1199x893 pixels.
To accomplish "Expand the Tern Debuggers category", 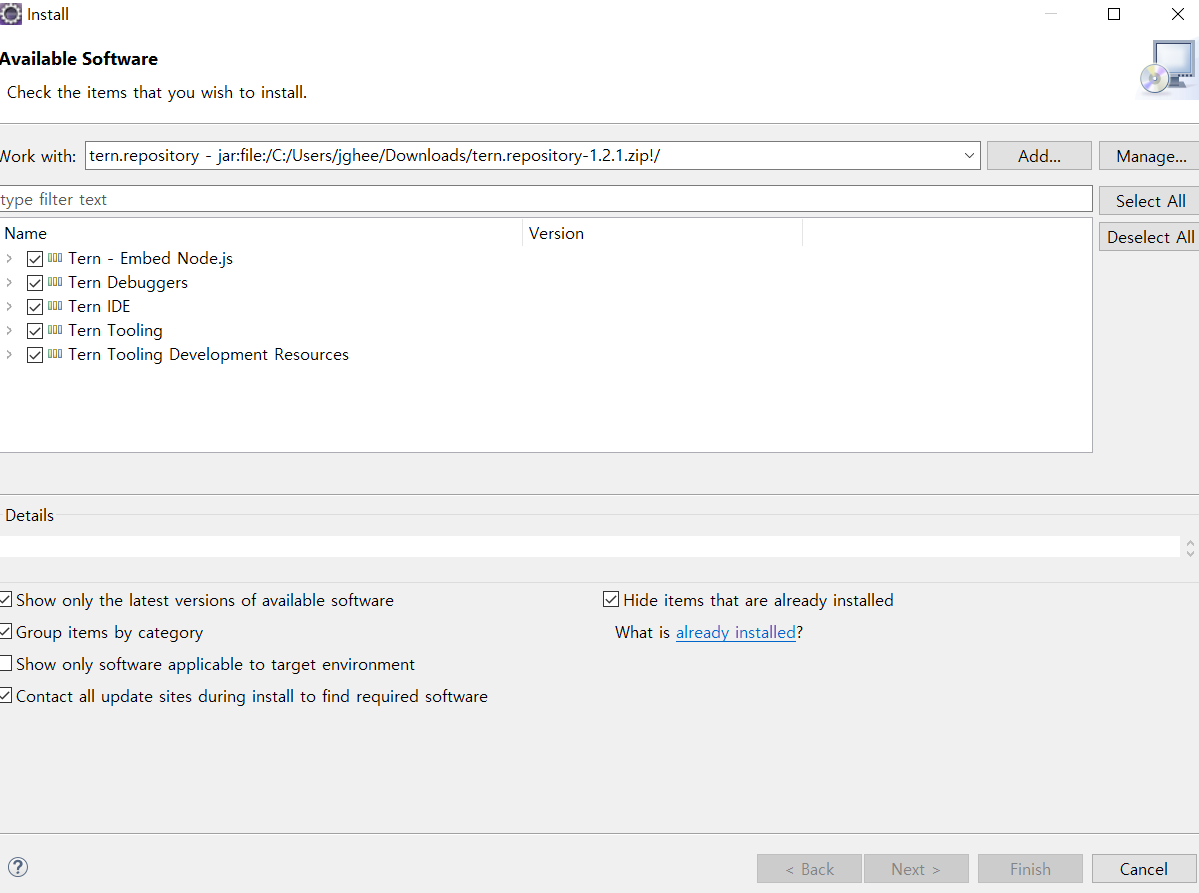I will click(x=9, y=282).
